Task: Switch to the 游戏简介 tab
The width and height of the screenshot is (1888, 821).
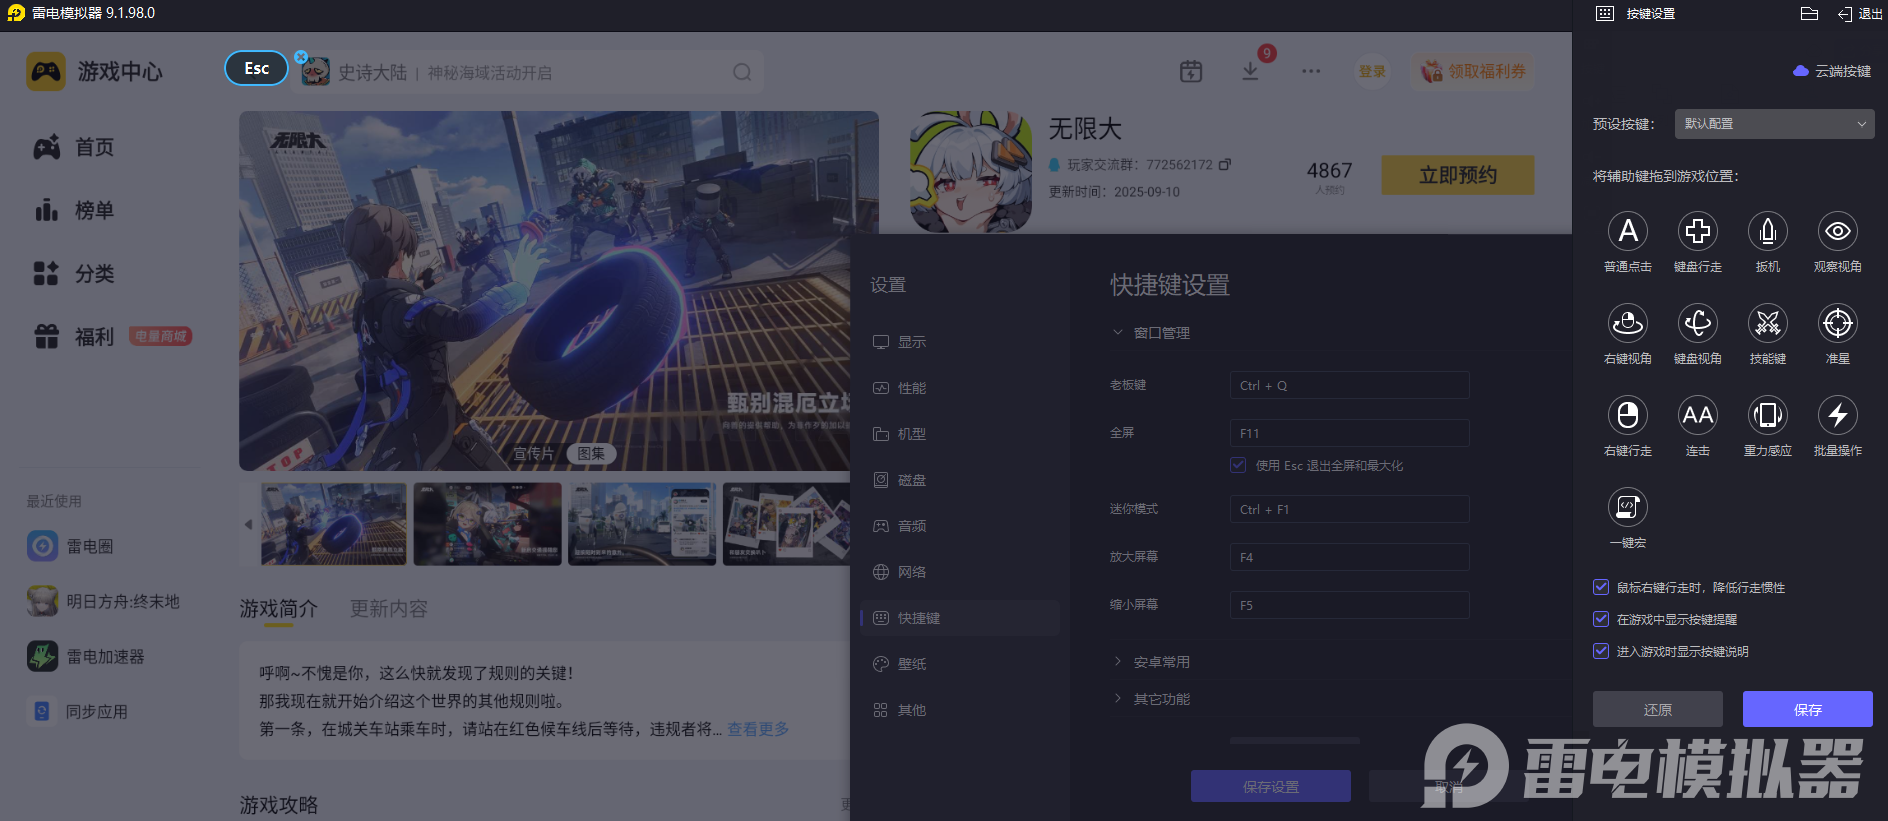Action: [279, 608]
